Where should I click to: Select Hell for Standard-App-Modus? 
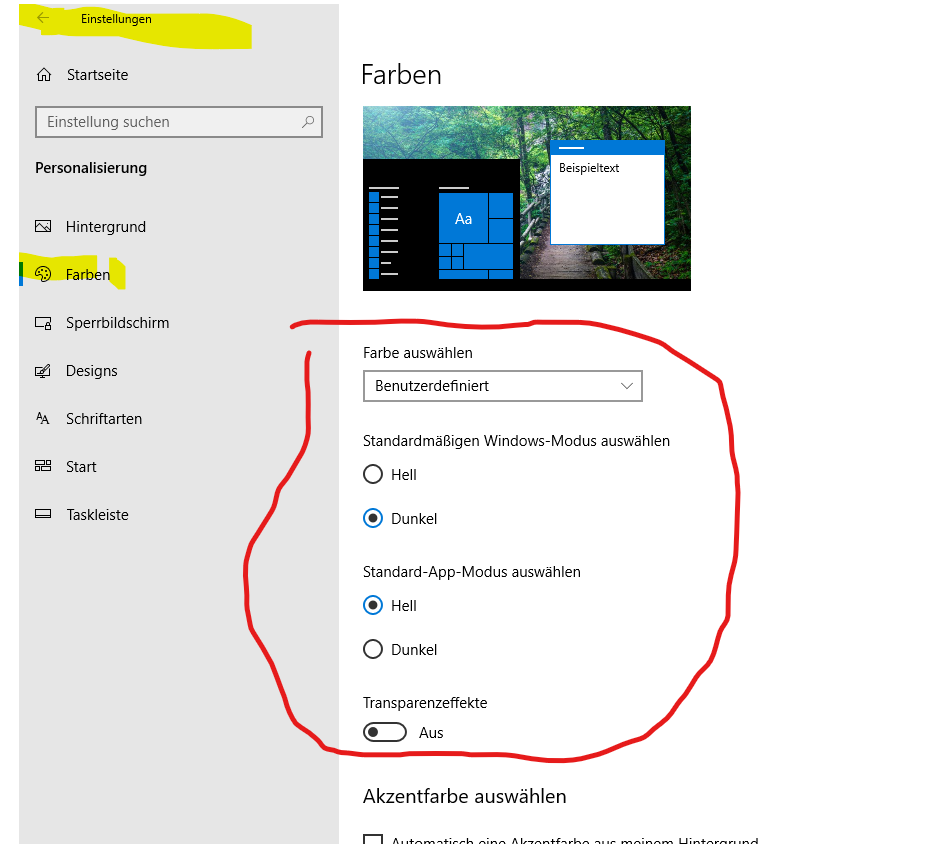(373, 605)
